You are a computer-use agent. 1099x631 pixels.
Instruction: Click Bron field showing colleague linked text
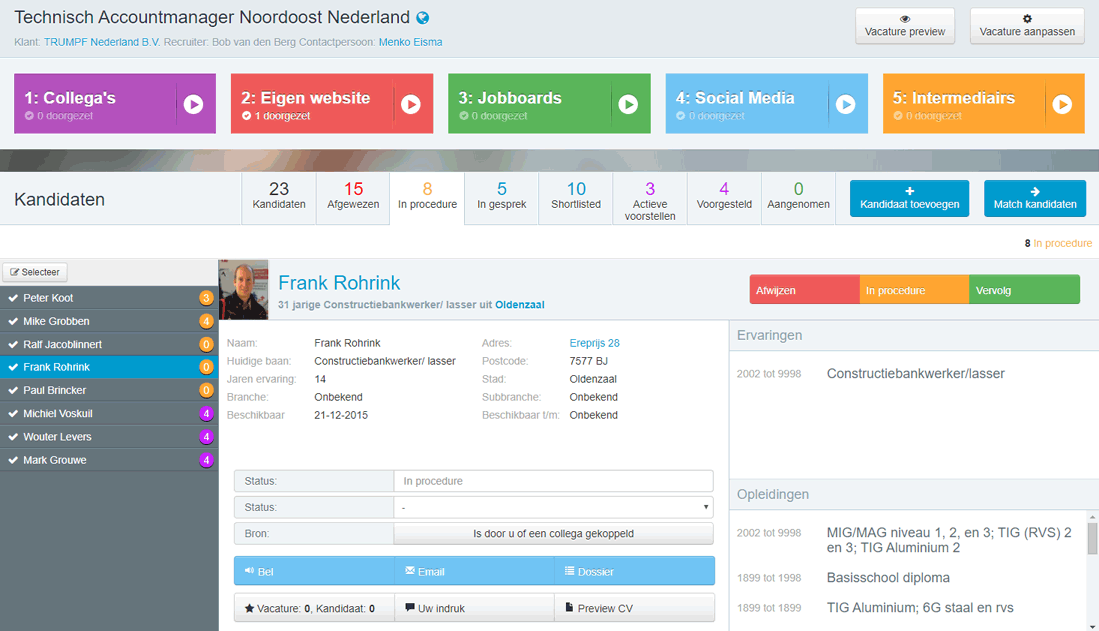tap(553, 534)
